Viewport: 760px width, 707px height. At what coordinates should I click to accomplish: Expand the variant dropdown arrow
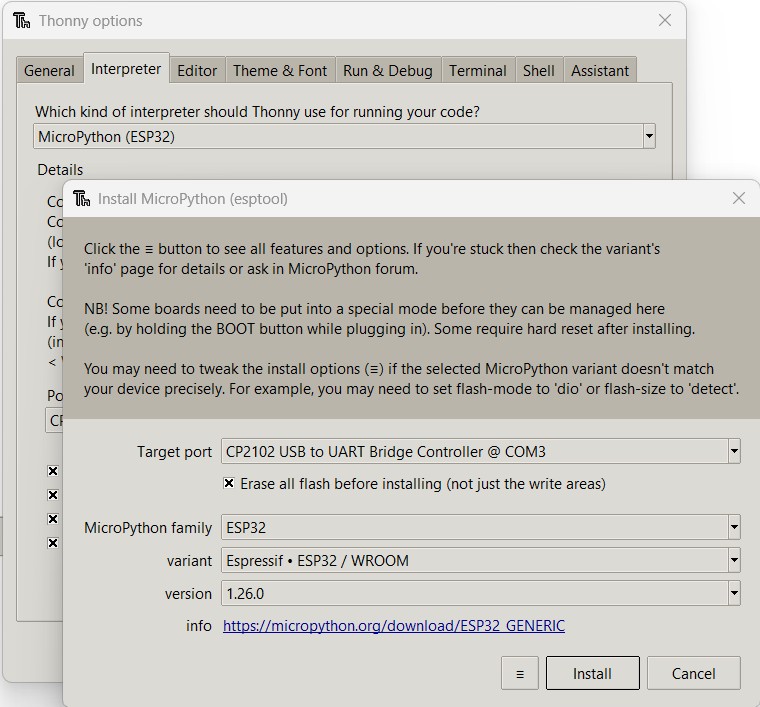point(734,561)
